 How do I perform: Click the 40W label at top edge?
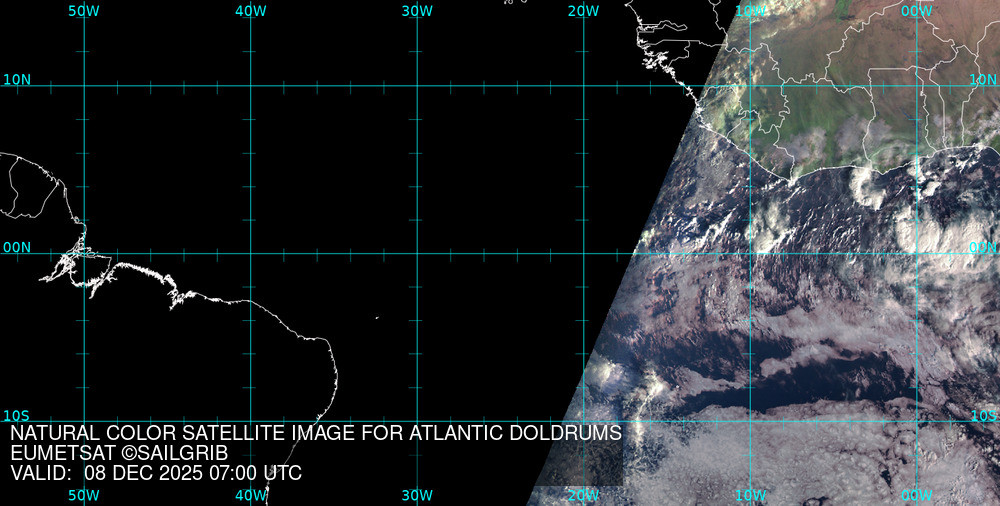(x=251, y=10)
